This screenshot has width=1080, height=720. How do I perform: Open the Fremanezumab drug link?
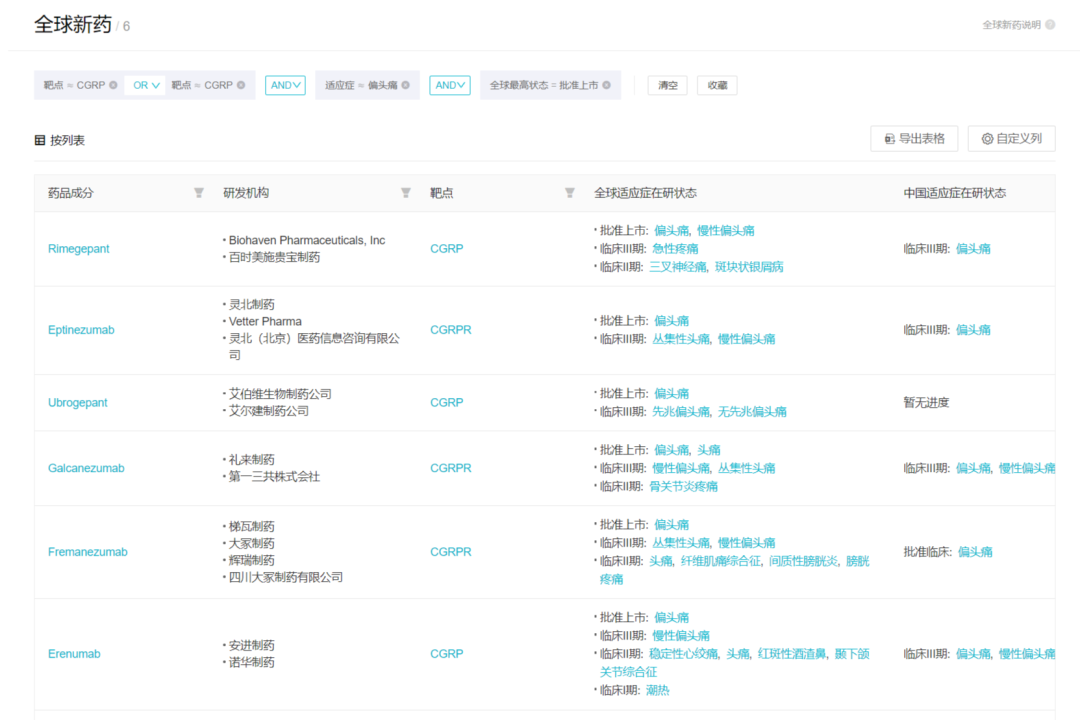point(87,552)
